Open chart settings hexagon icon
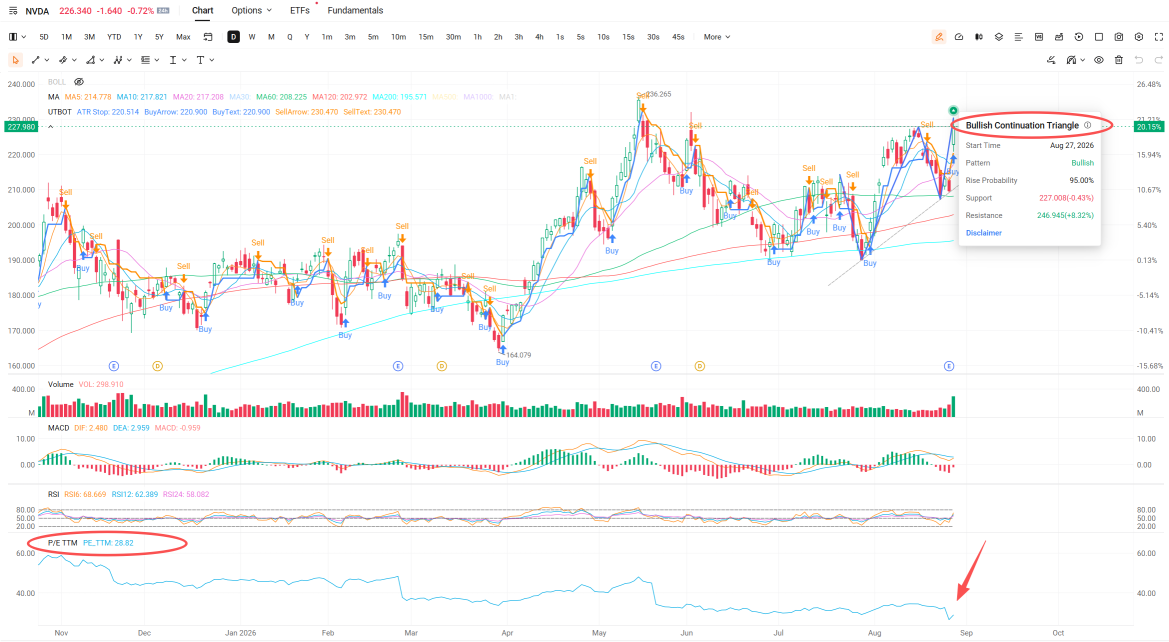This screenshot has width=1169, height=642. pos(1138,37)
